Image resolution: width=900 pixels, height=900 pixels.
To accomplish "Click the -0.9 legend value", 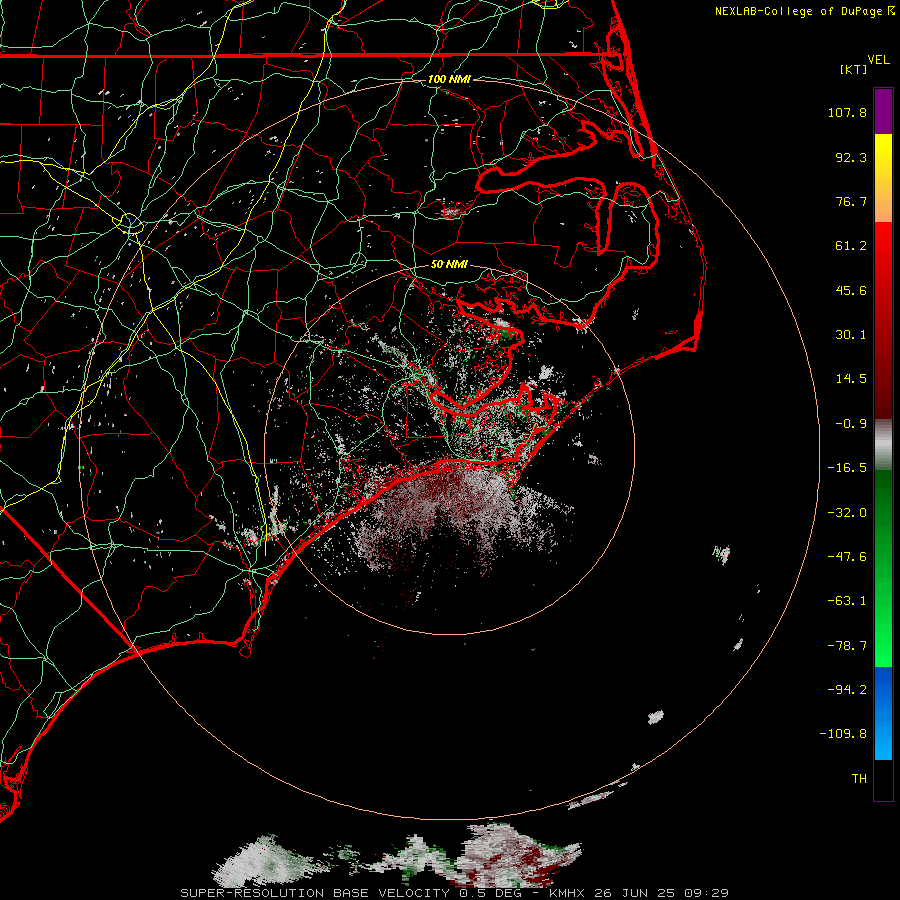I will tap(851, 424).
